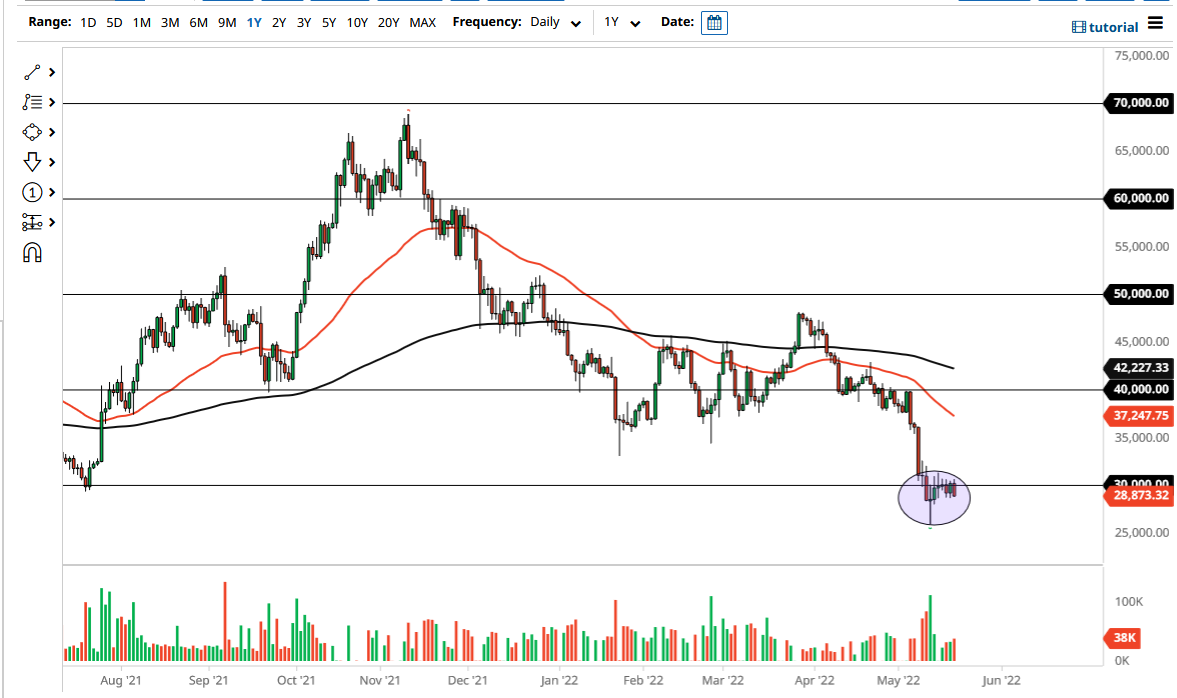Pick the measurement tool in the sidebar
Viewport: 1177px width, 698px height.
click(x=30, y=222)
